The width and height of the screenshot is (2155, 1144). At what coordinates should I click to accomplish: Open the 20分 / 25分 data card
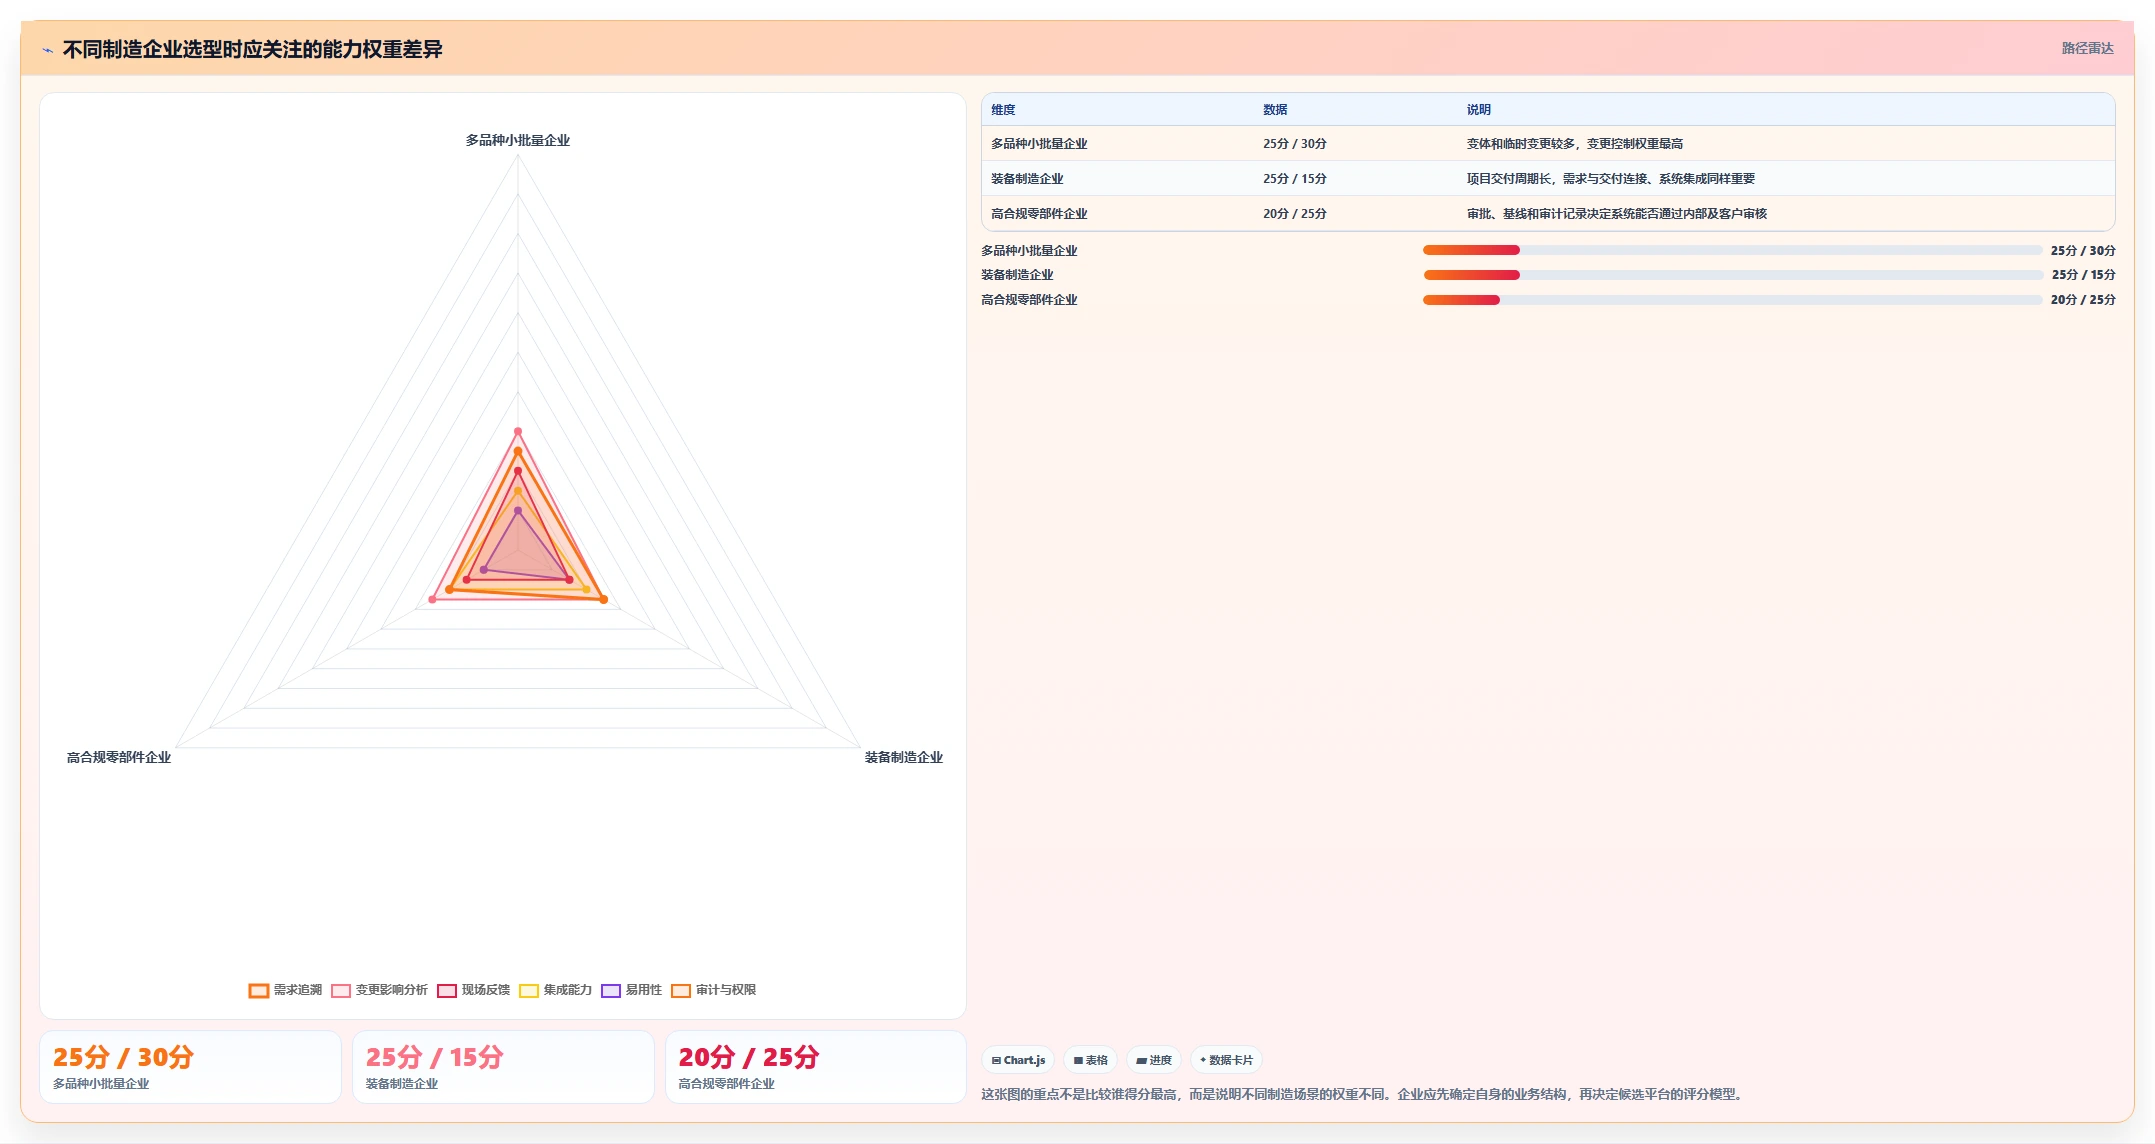[x=816, y=1067]
